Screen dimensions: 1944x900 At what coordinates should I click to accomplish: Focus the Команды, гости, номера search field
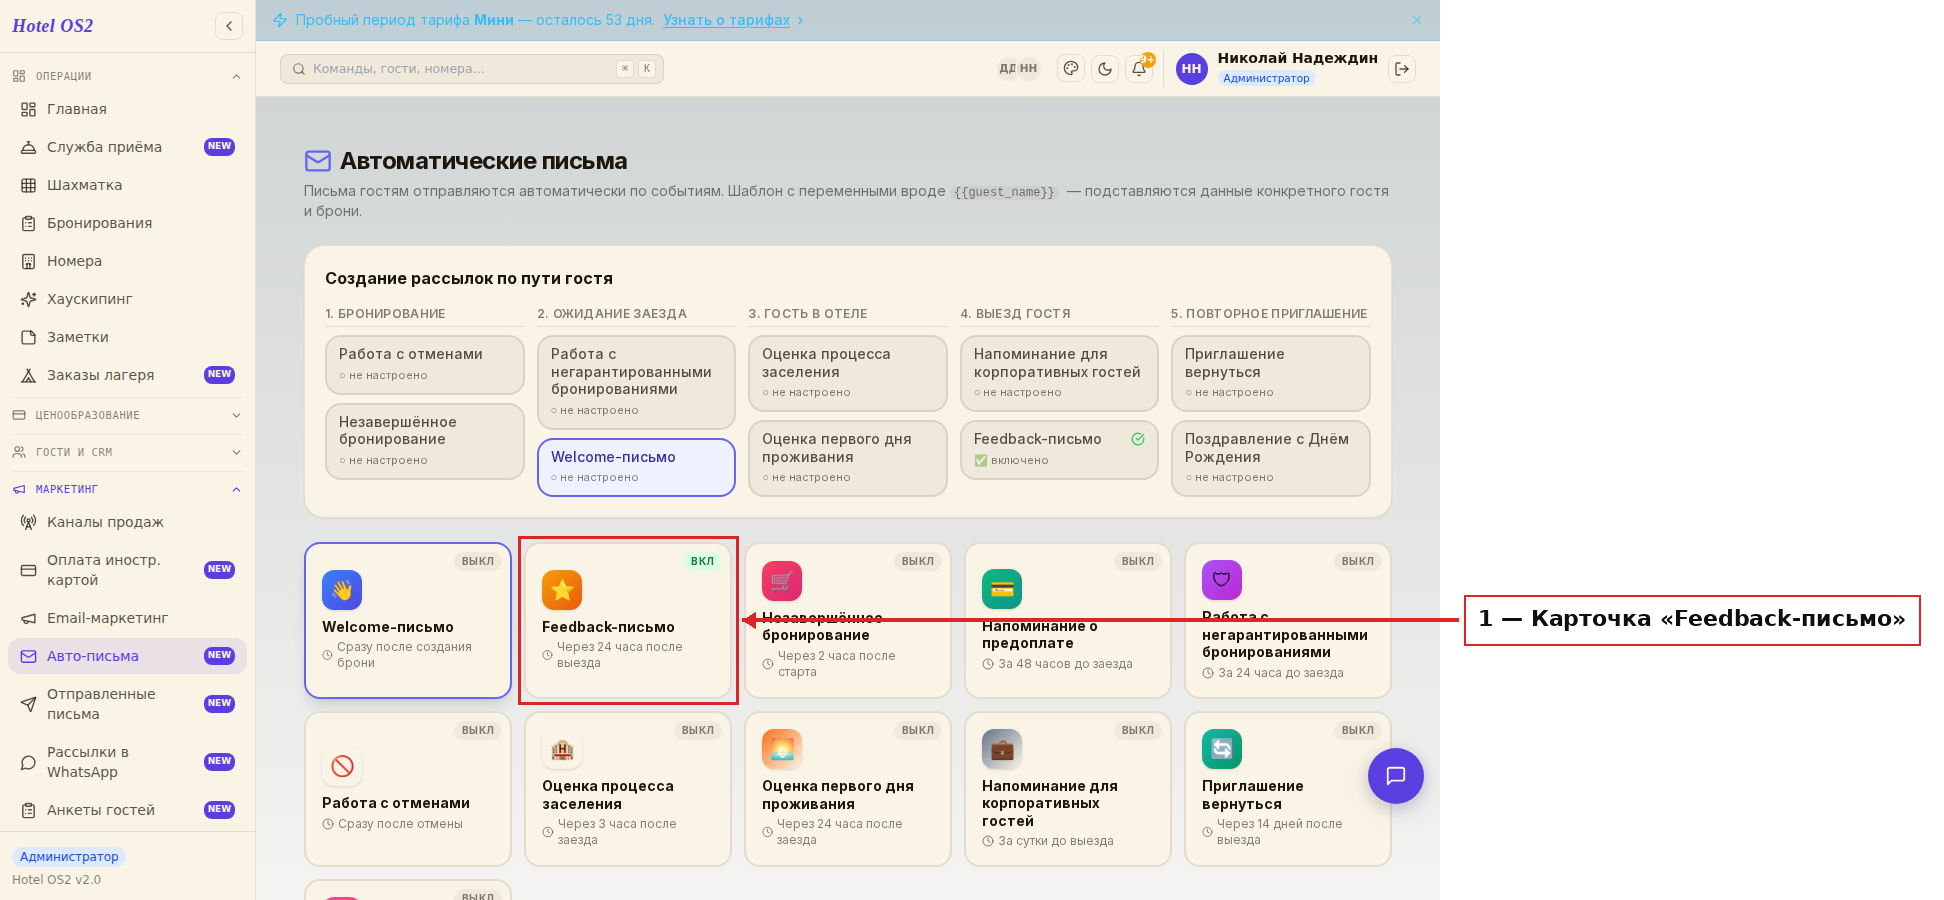pos(472,69)
